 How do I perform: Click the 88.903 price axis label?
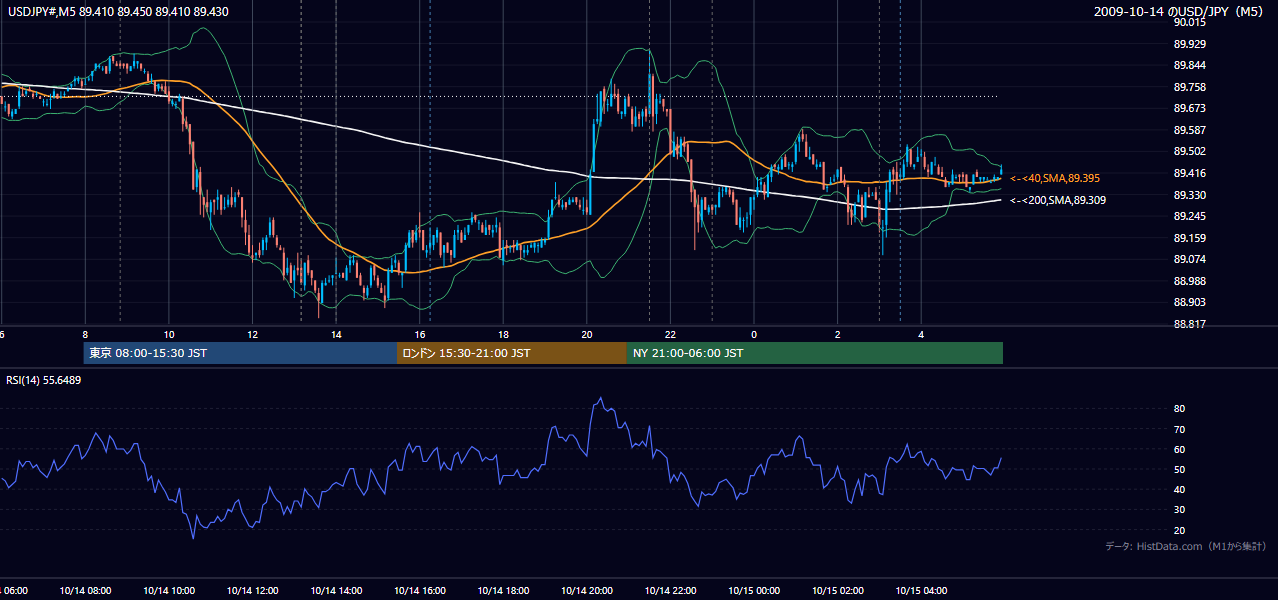[x=1188, y=302]
